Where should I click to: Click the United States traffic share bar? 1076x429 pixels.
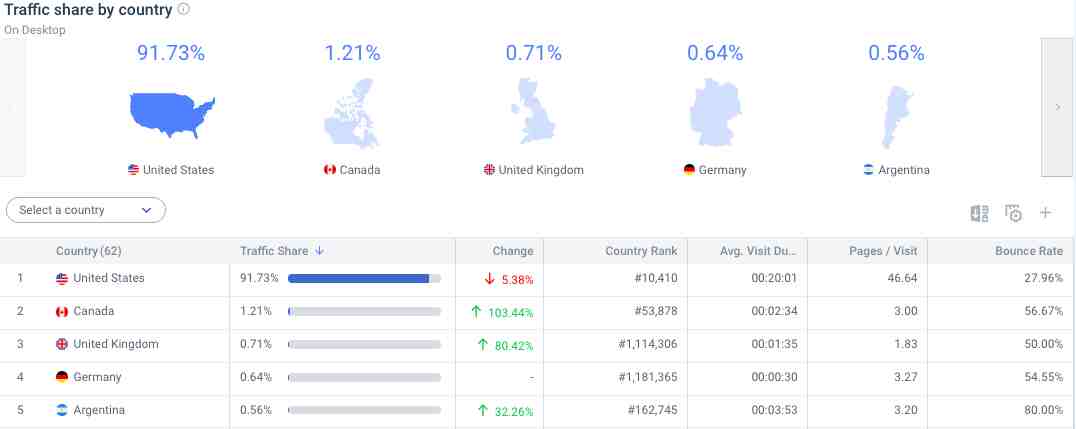tap(364, 278)
